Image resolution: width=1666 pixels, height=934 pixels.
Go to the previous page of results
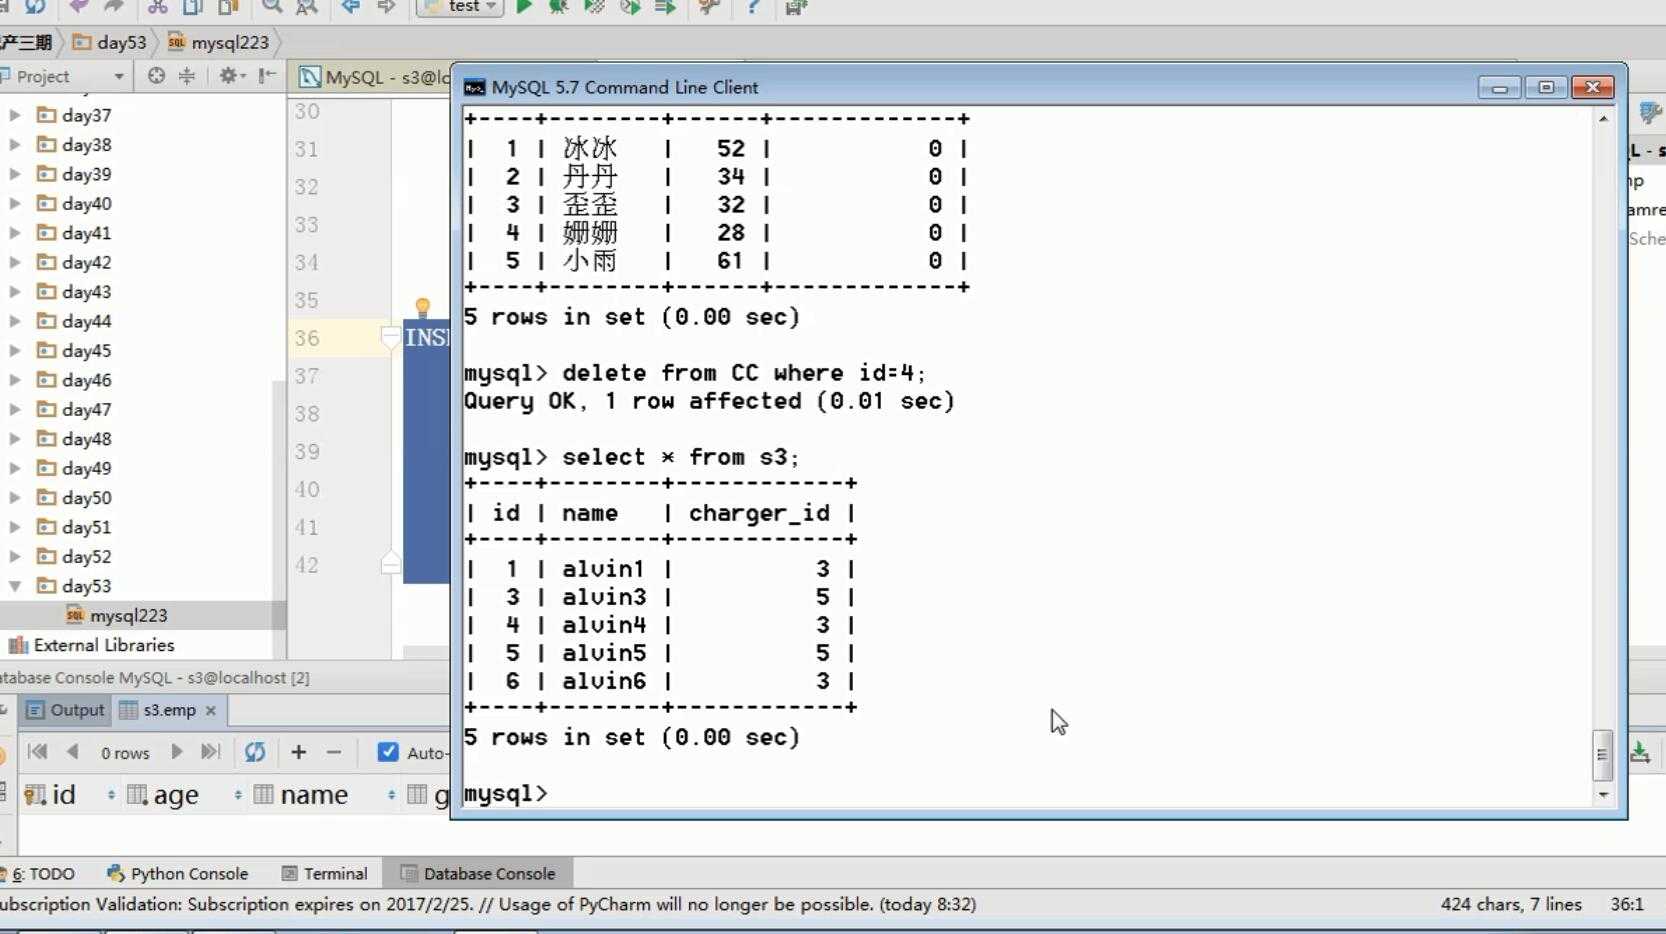(72, 752)
